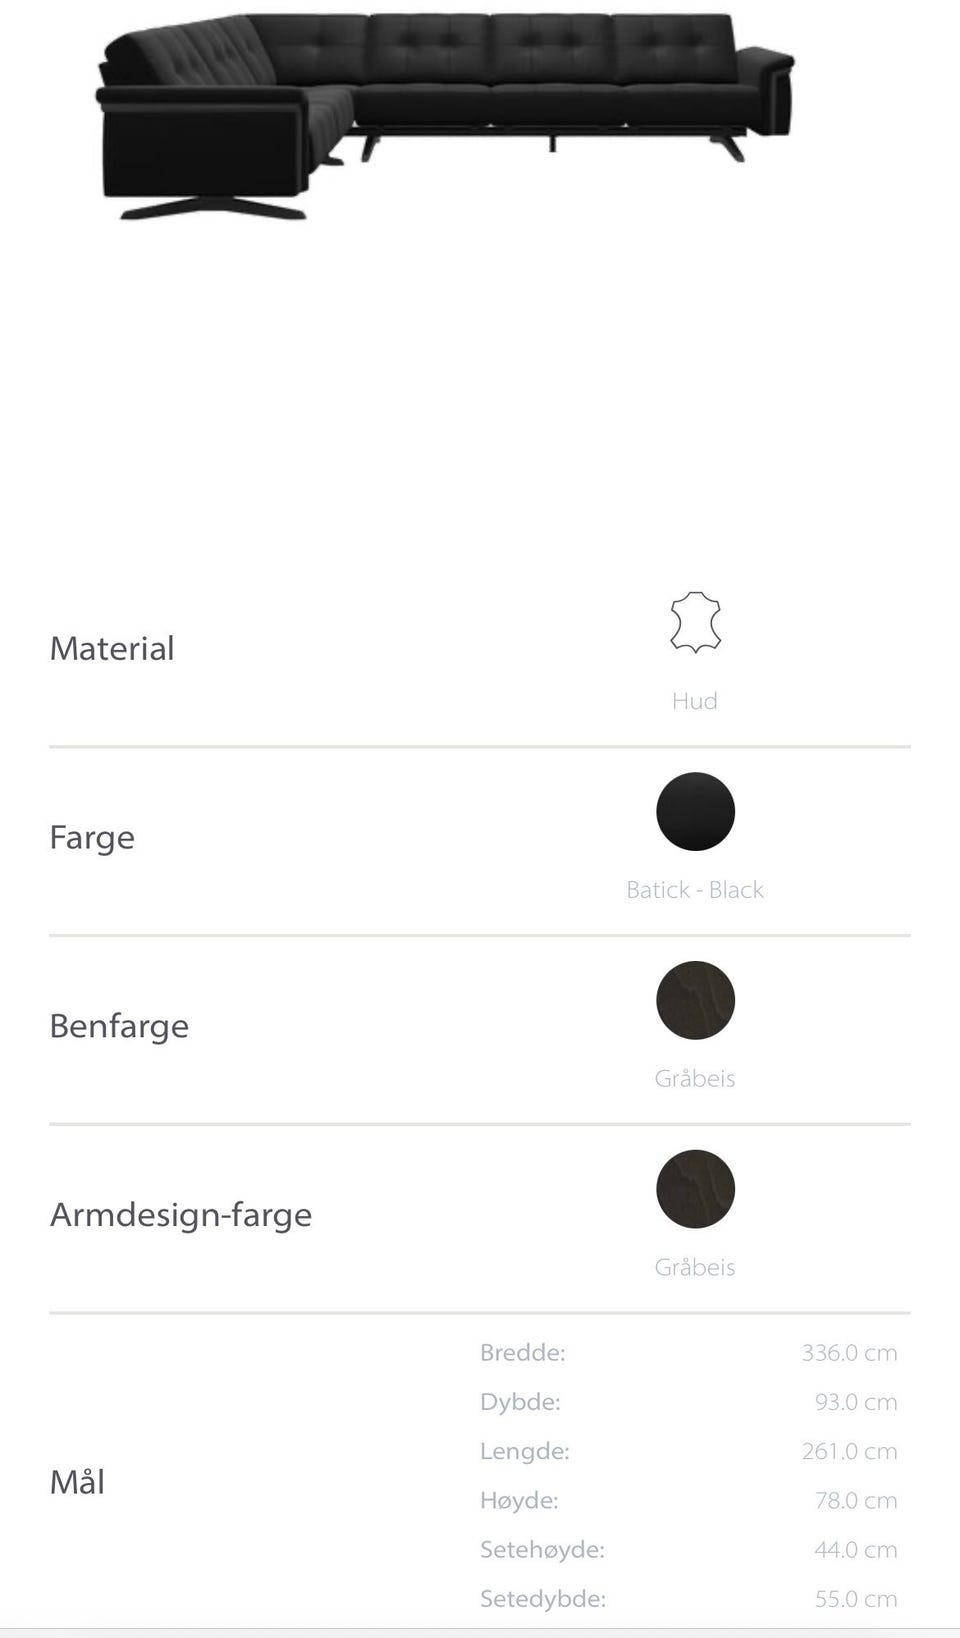Click the Benfarge row label

pos(119,1026)
